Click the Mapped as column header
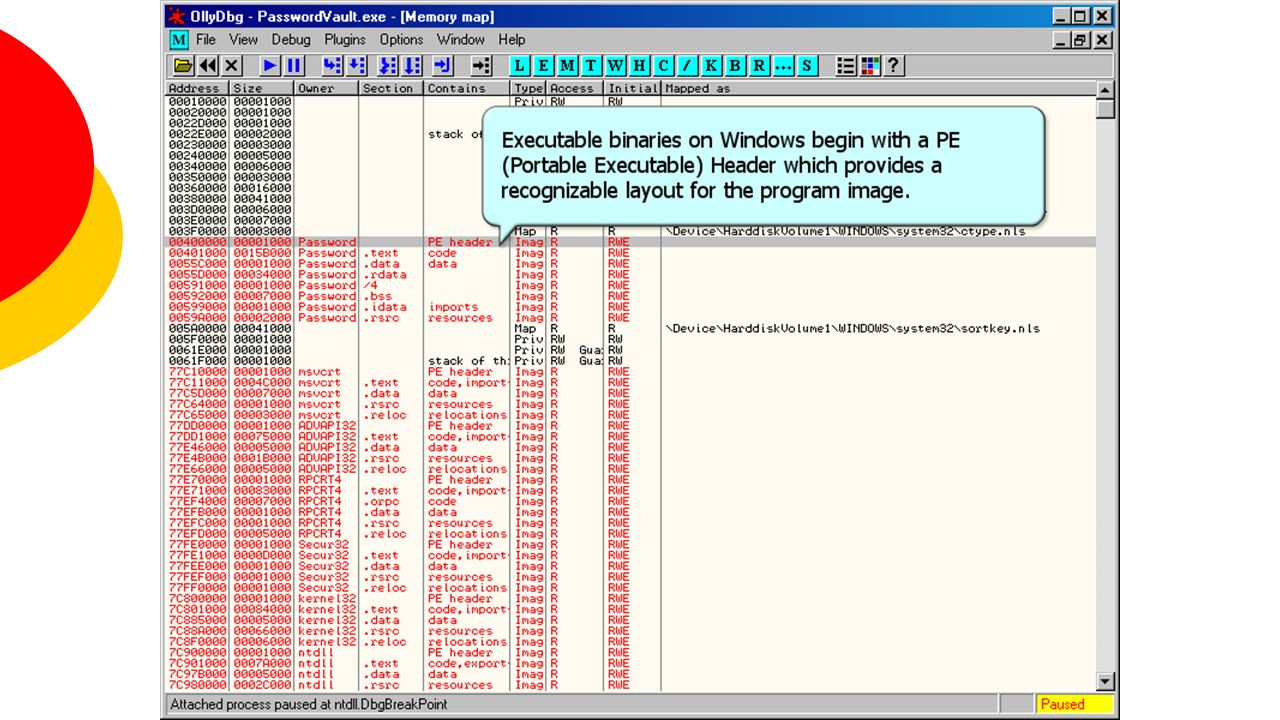Viewport: 1280px width, 720px height. (878, 88)
